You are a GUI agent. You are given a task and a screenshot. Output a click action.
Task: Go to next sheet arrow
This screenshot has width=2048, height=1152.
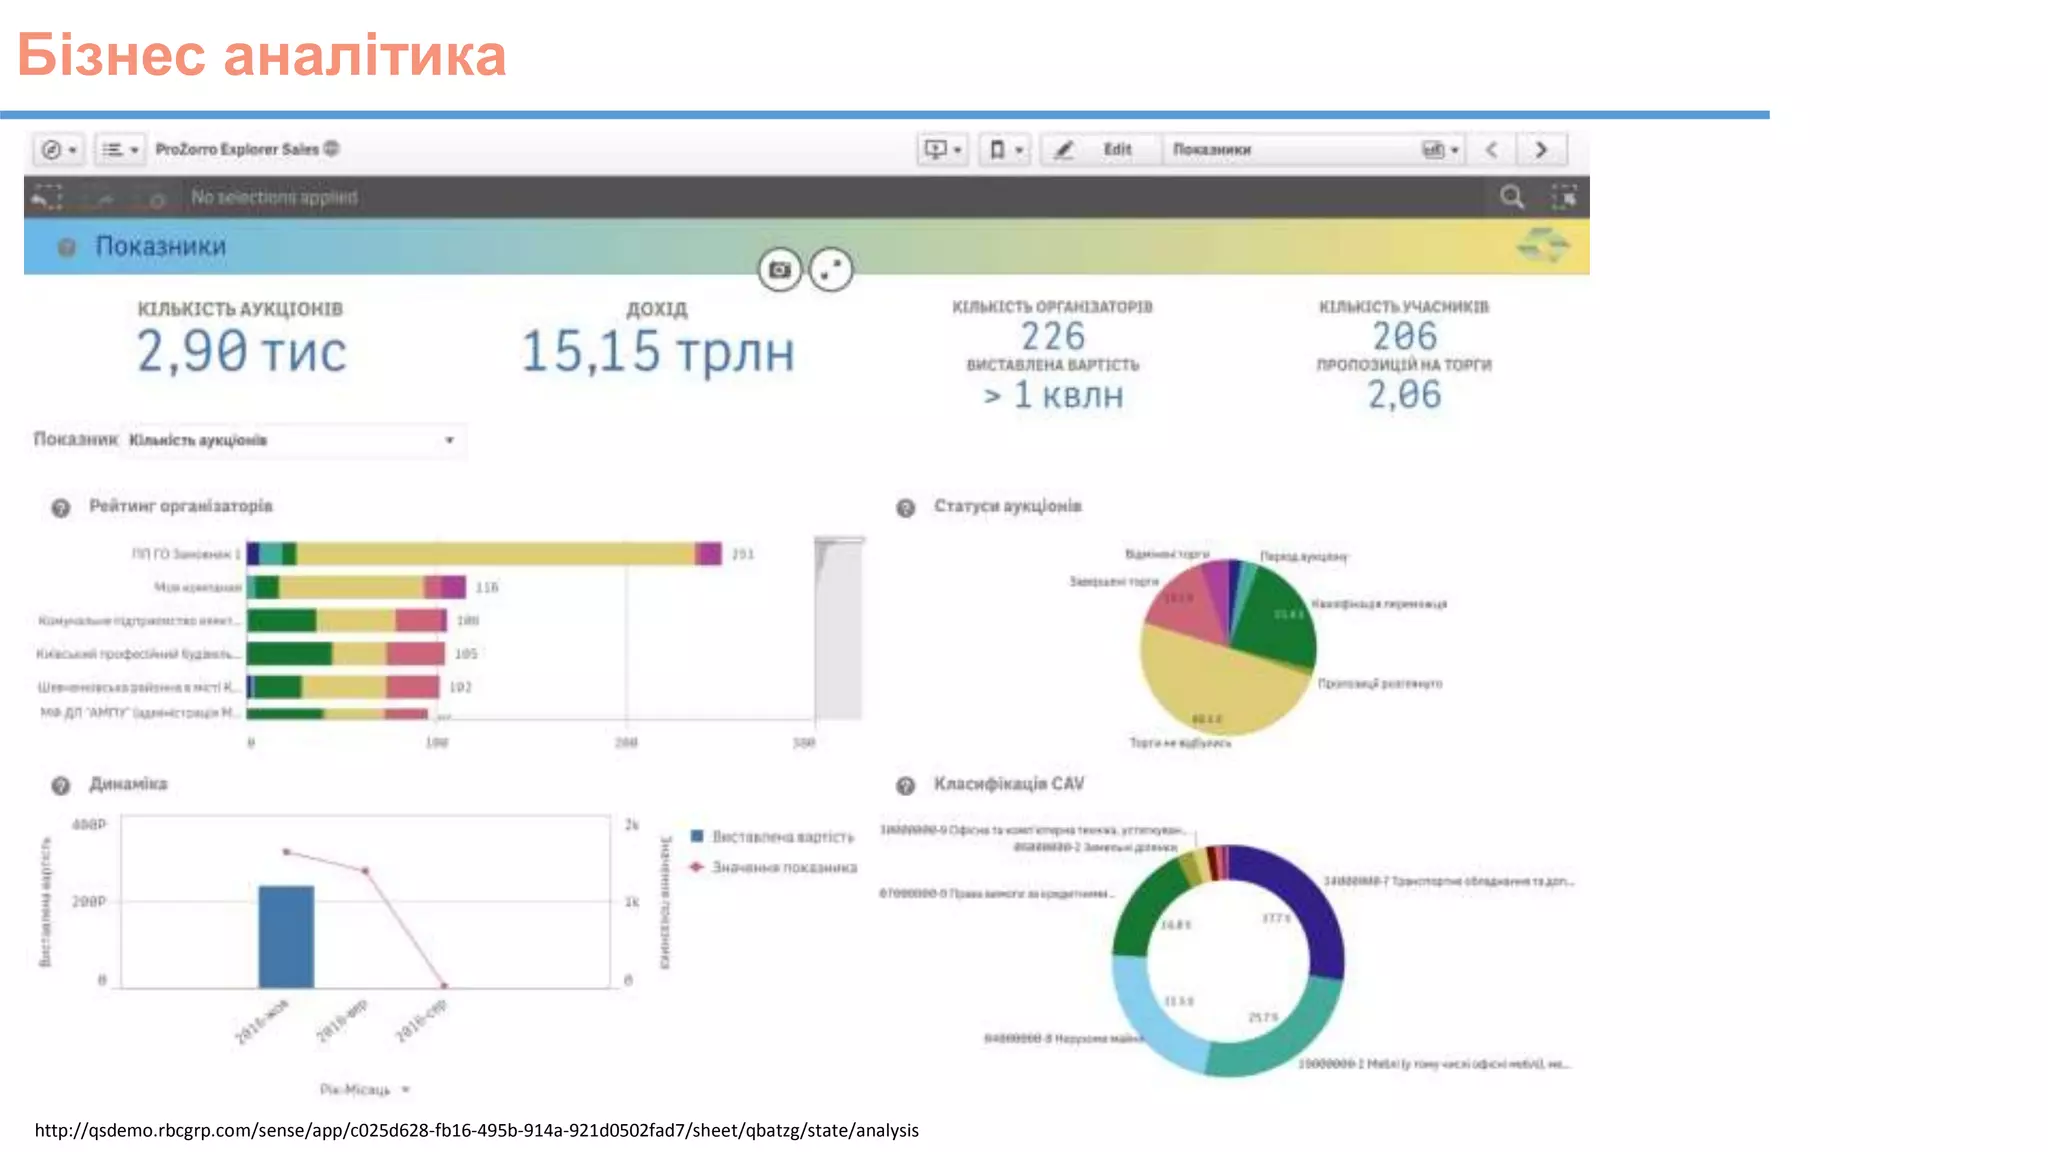coord(1541,150)
